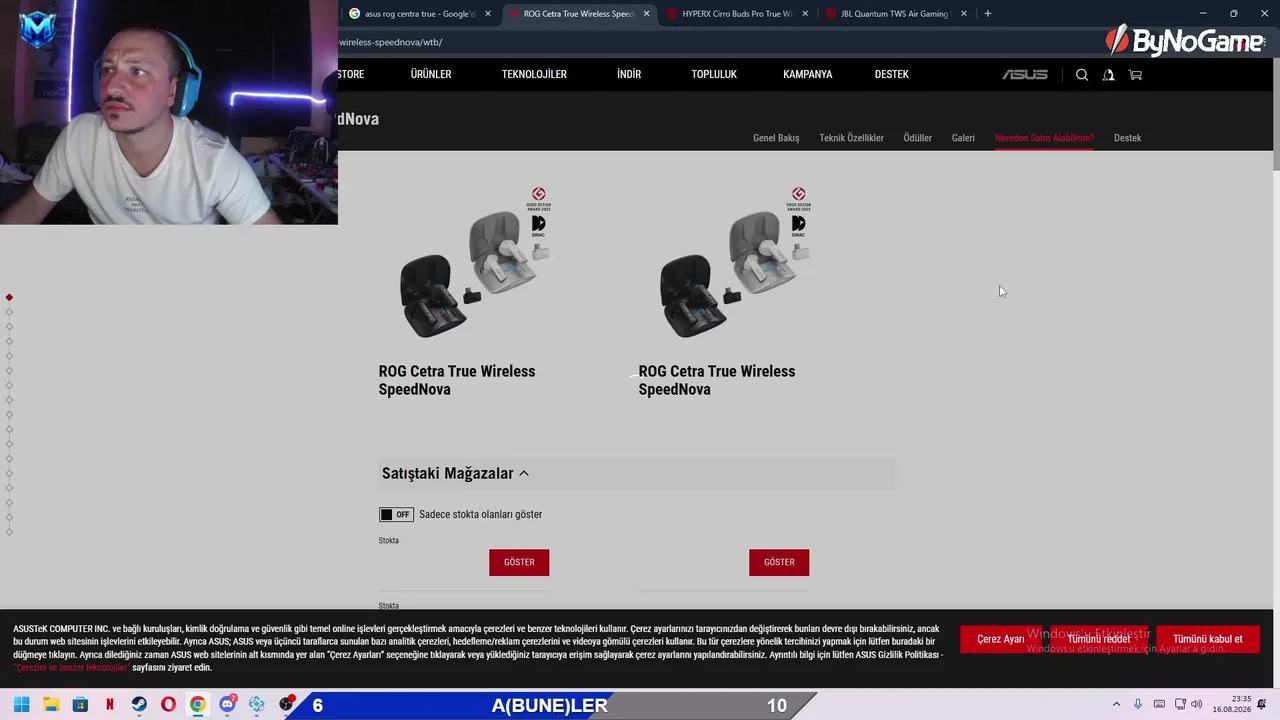The width and height of the screenshot is (1280, 720).
Task: Close the JBL Quantum TWS Air tab
Action: pyautogui.click(x=964, y=14)
